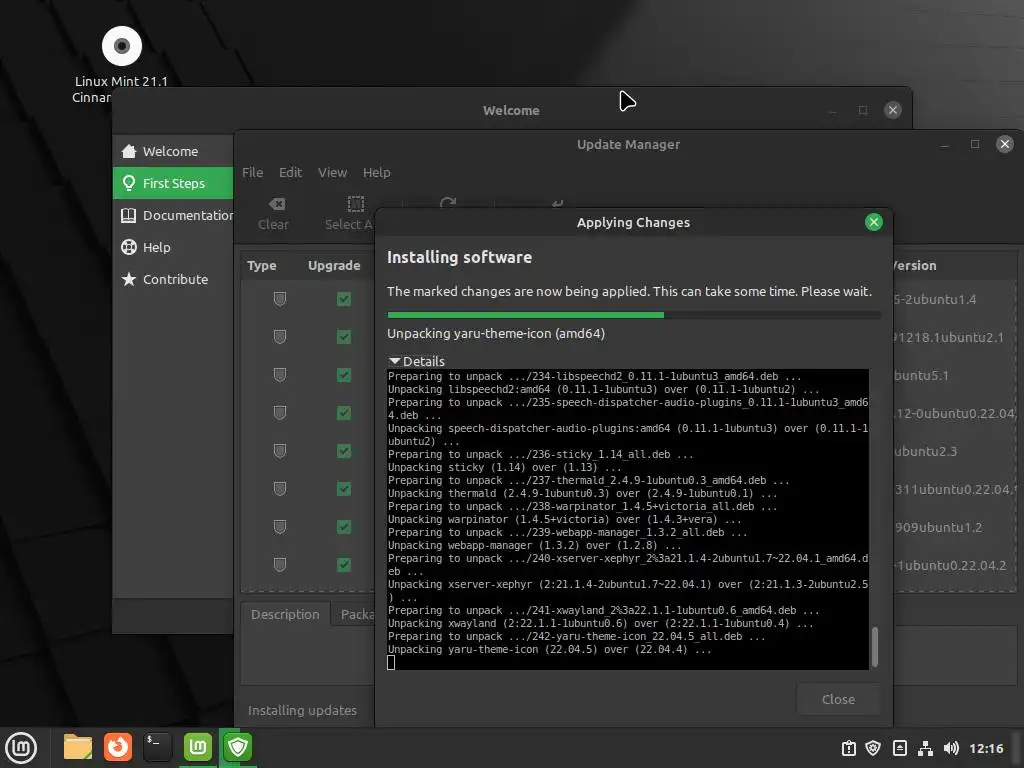
Task: Open the Terminal from the panel
Action: [x=157, y=747]
